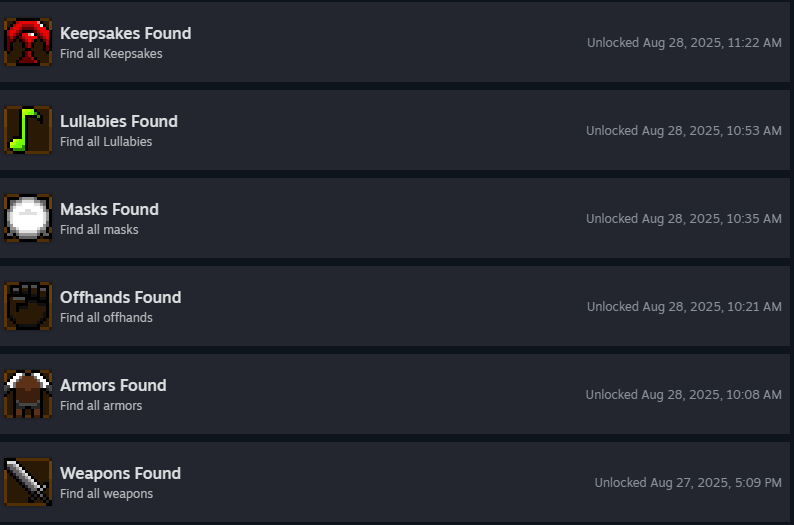This screenshot has width=794, height=525.
Task: Click the red Keepsakes achievement icon
Action: [x=28, y=42]
